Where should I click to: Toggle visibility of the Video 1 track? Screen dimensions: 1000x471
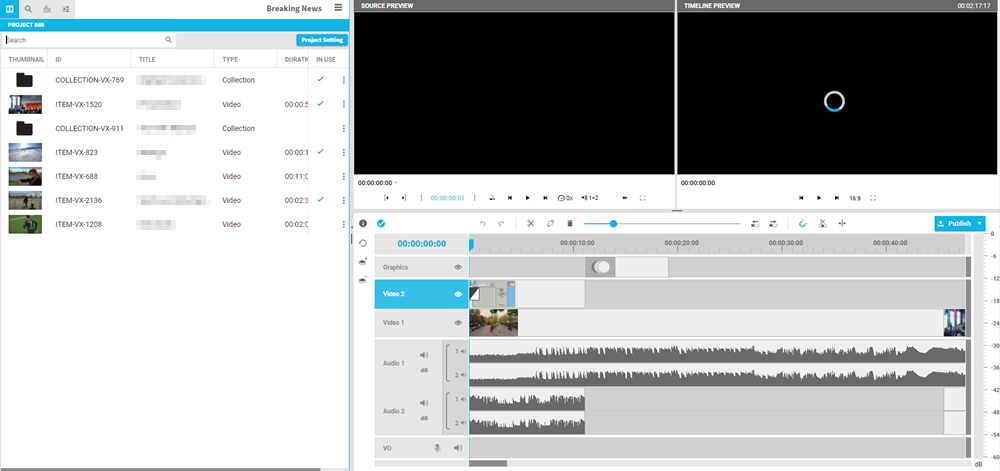point(458,323)
